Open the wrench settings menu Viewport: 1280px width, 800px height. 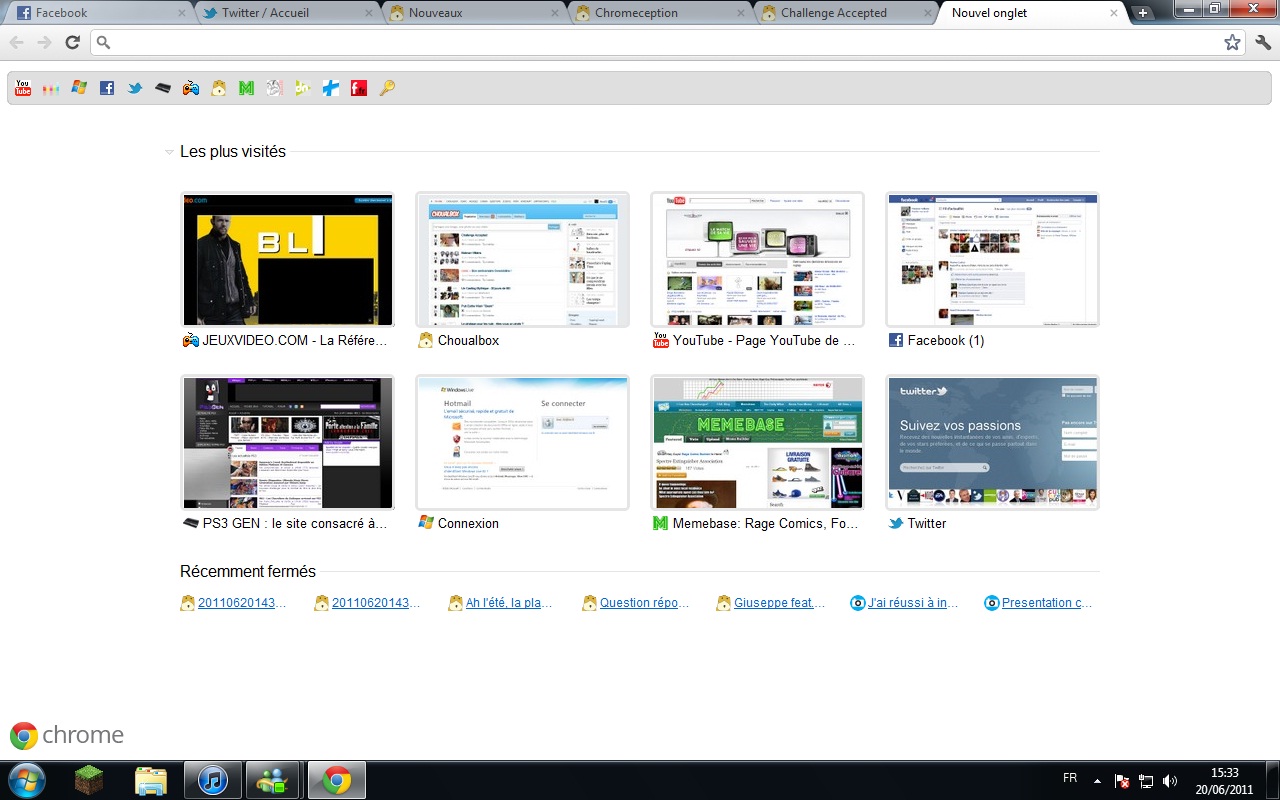1262,42
